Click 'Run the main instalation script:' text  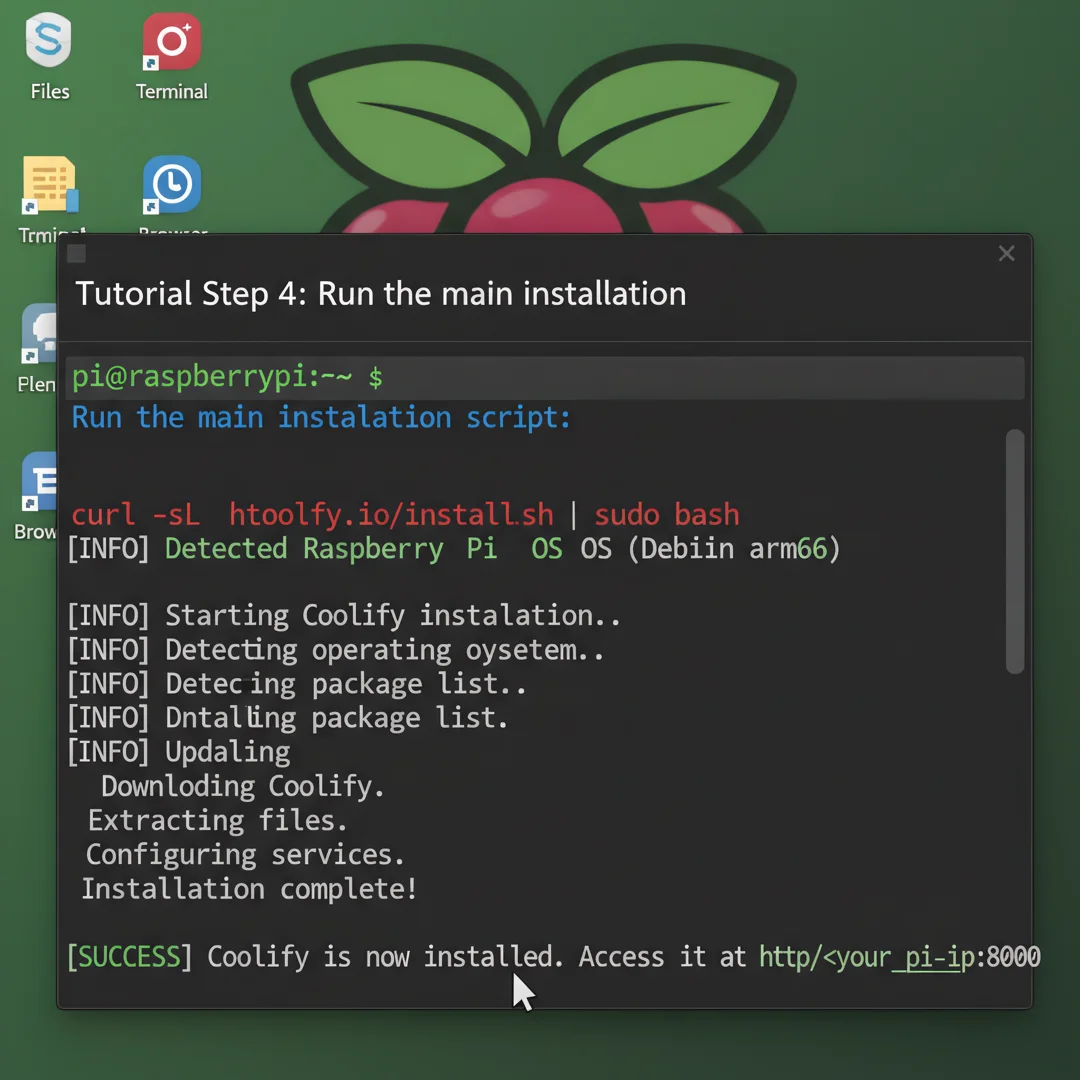(x=321, y=417)
